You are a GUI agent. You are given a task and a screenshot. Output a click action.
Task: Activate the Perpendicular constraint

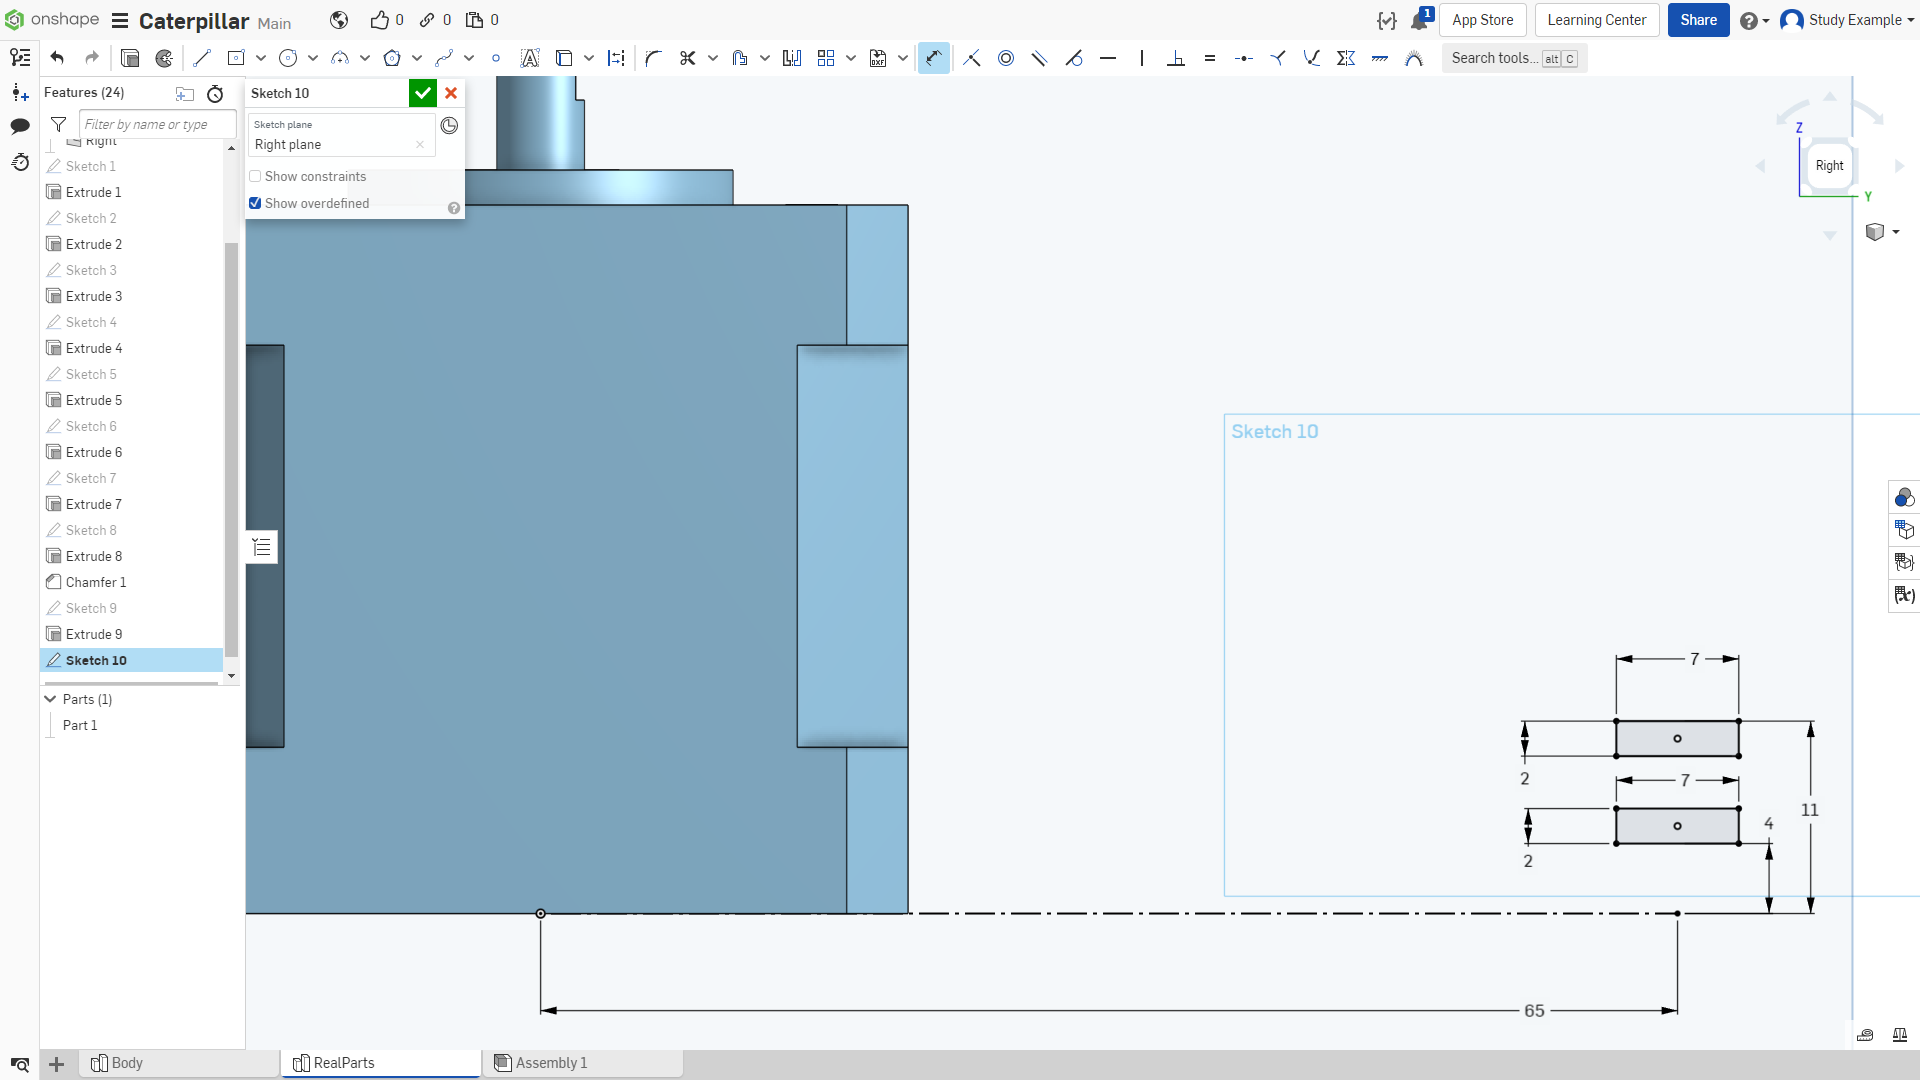(1176, 58)
